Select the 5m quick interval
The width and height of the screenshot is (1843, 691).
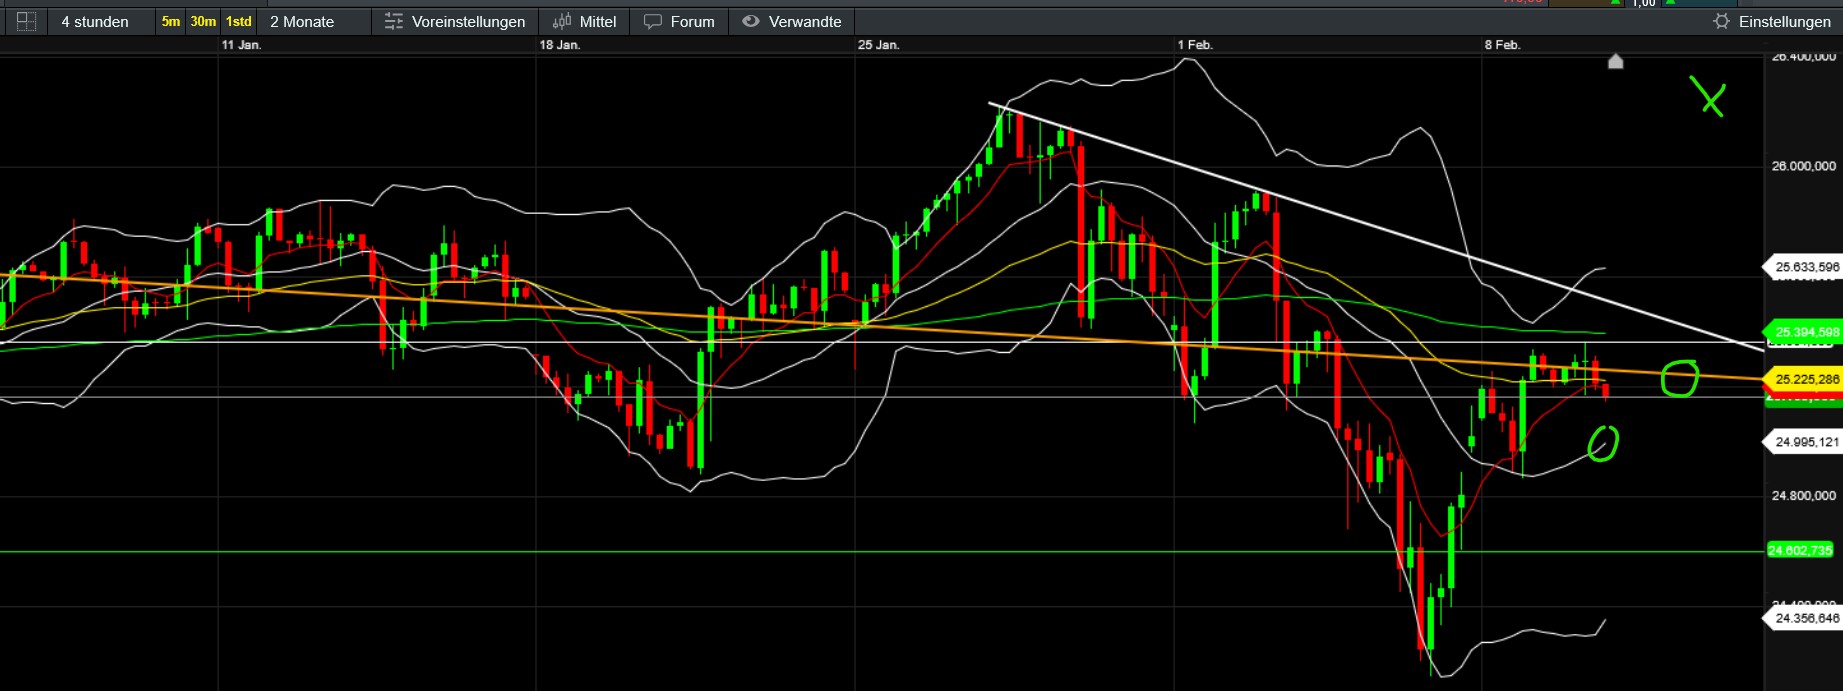coord(171,21)
